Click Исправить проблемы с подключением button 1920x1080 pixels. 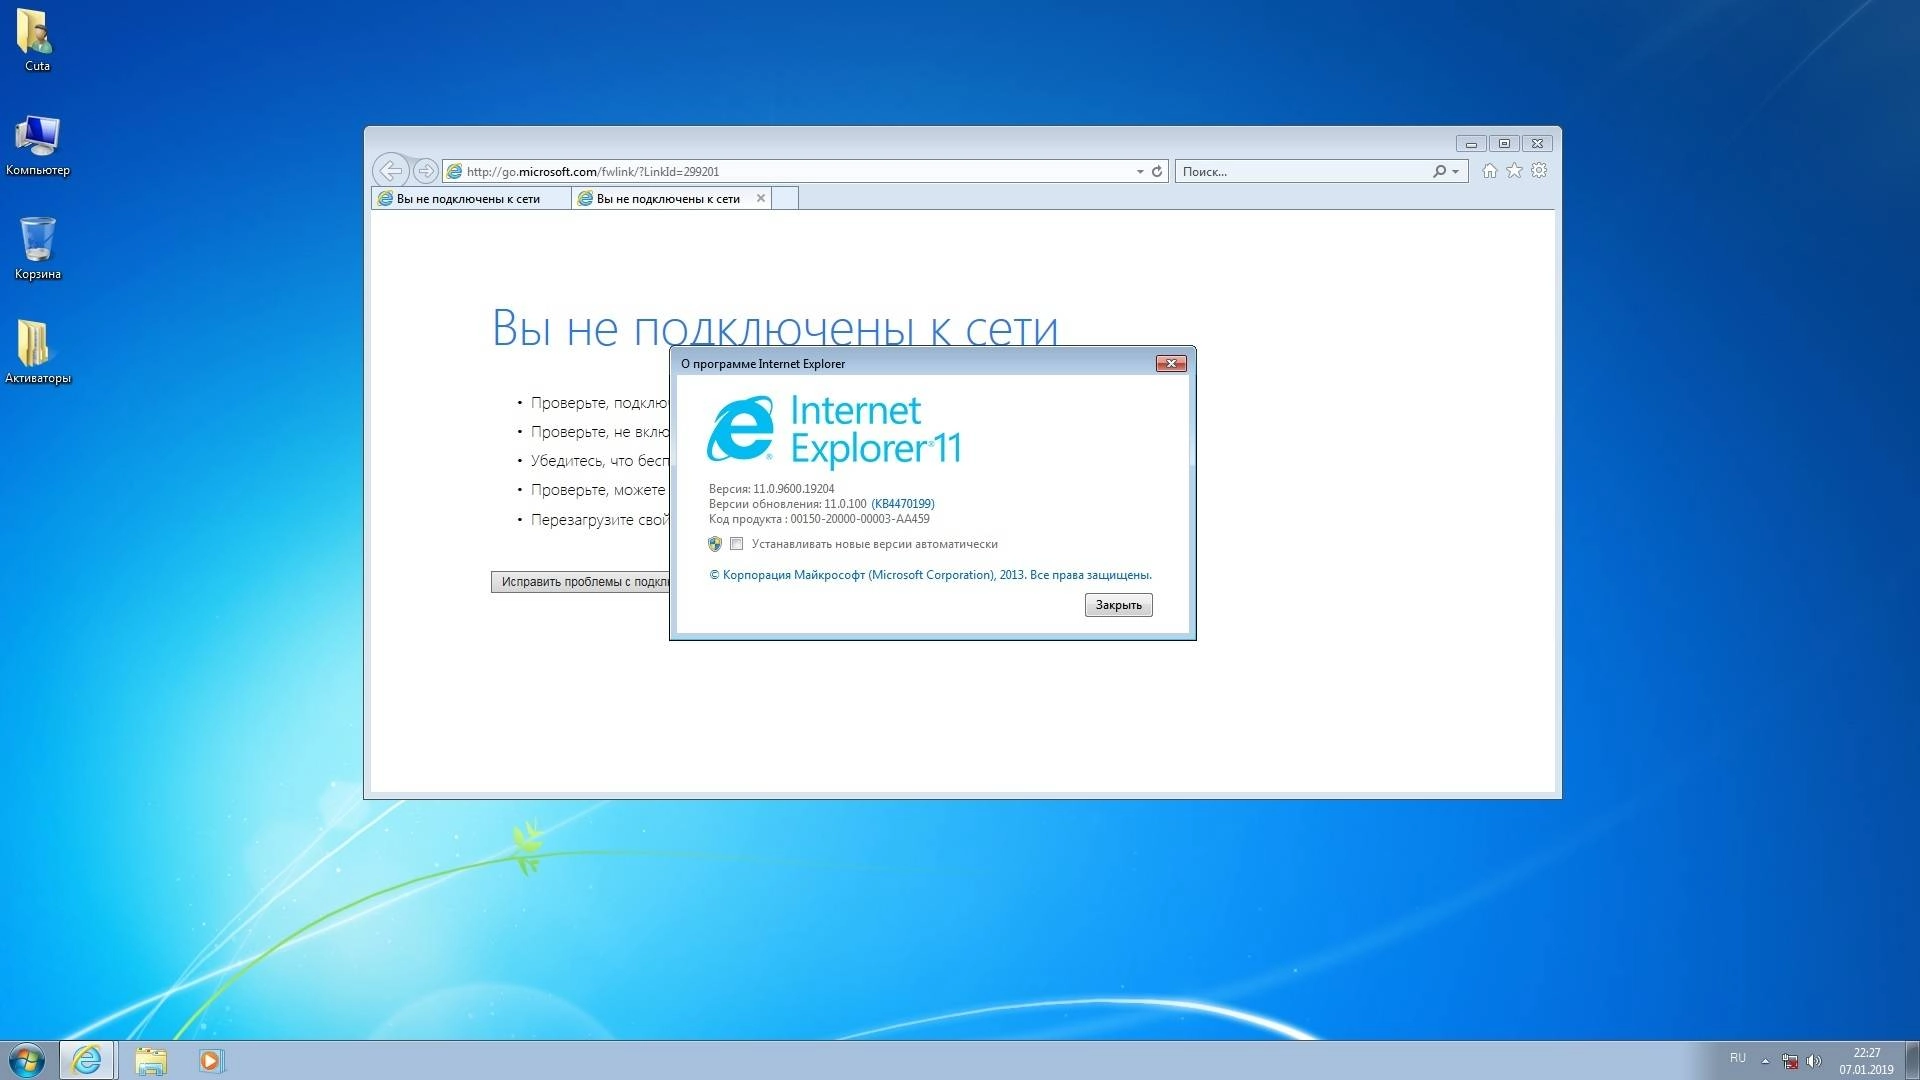[581, 582]
